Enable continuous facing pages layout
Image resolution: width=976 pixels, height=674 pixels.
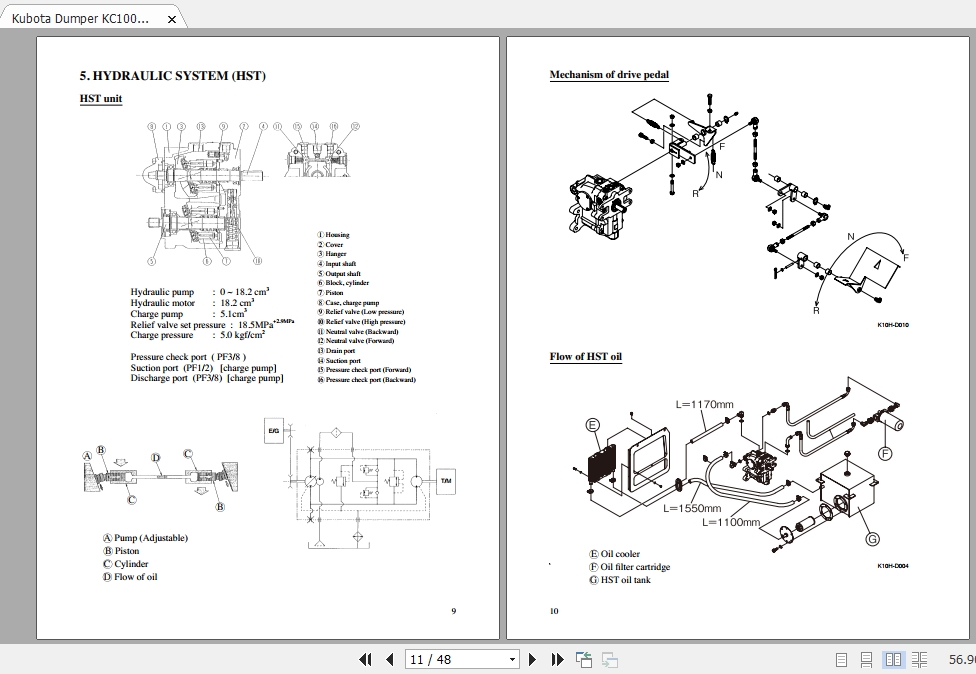pyautogui.click(x=919, y=660)
